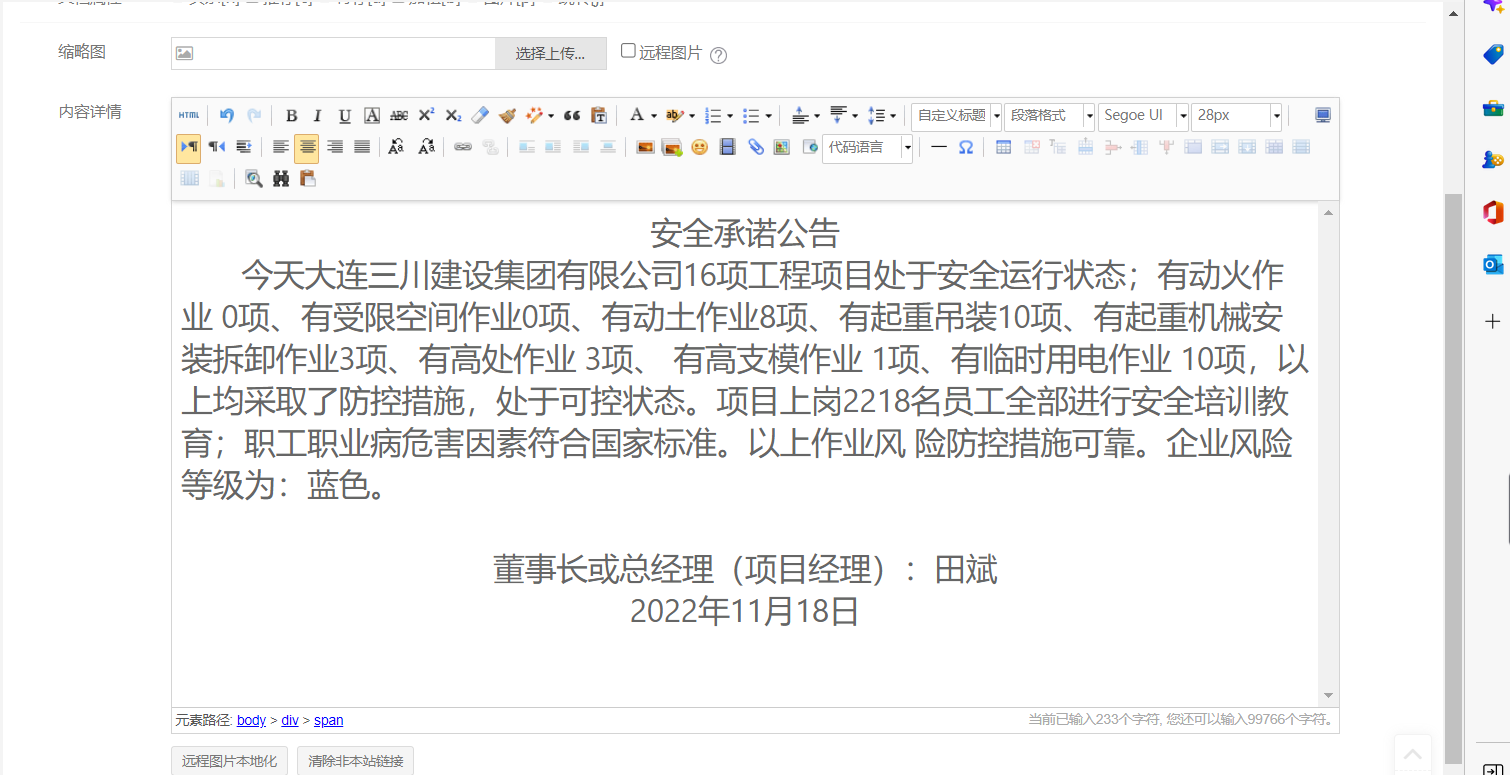
Task: Add a character border to text
Action: coord(372,116)
